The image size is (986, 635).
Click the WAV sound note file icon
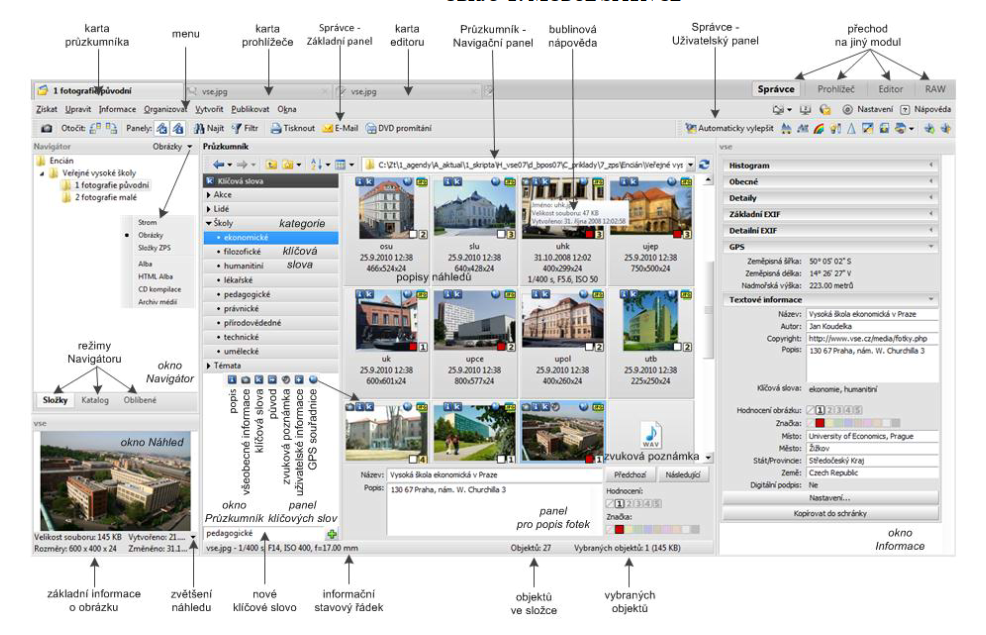pos(651,435)
